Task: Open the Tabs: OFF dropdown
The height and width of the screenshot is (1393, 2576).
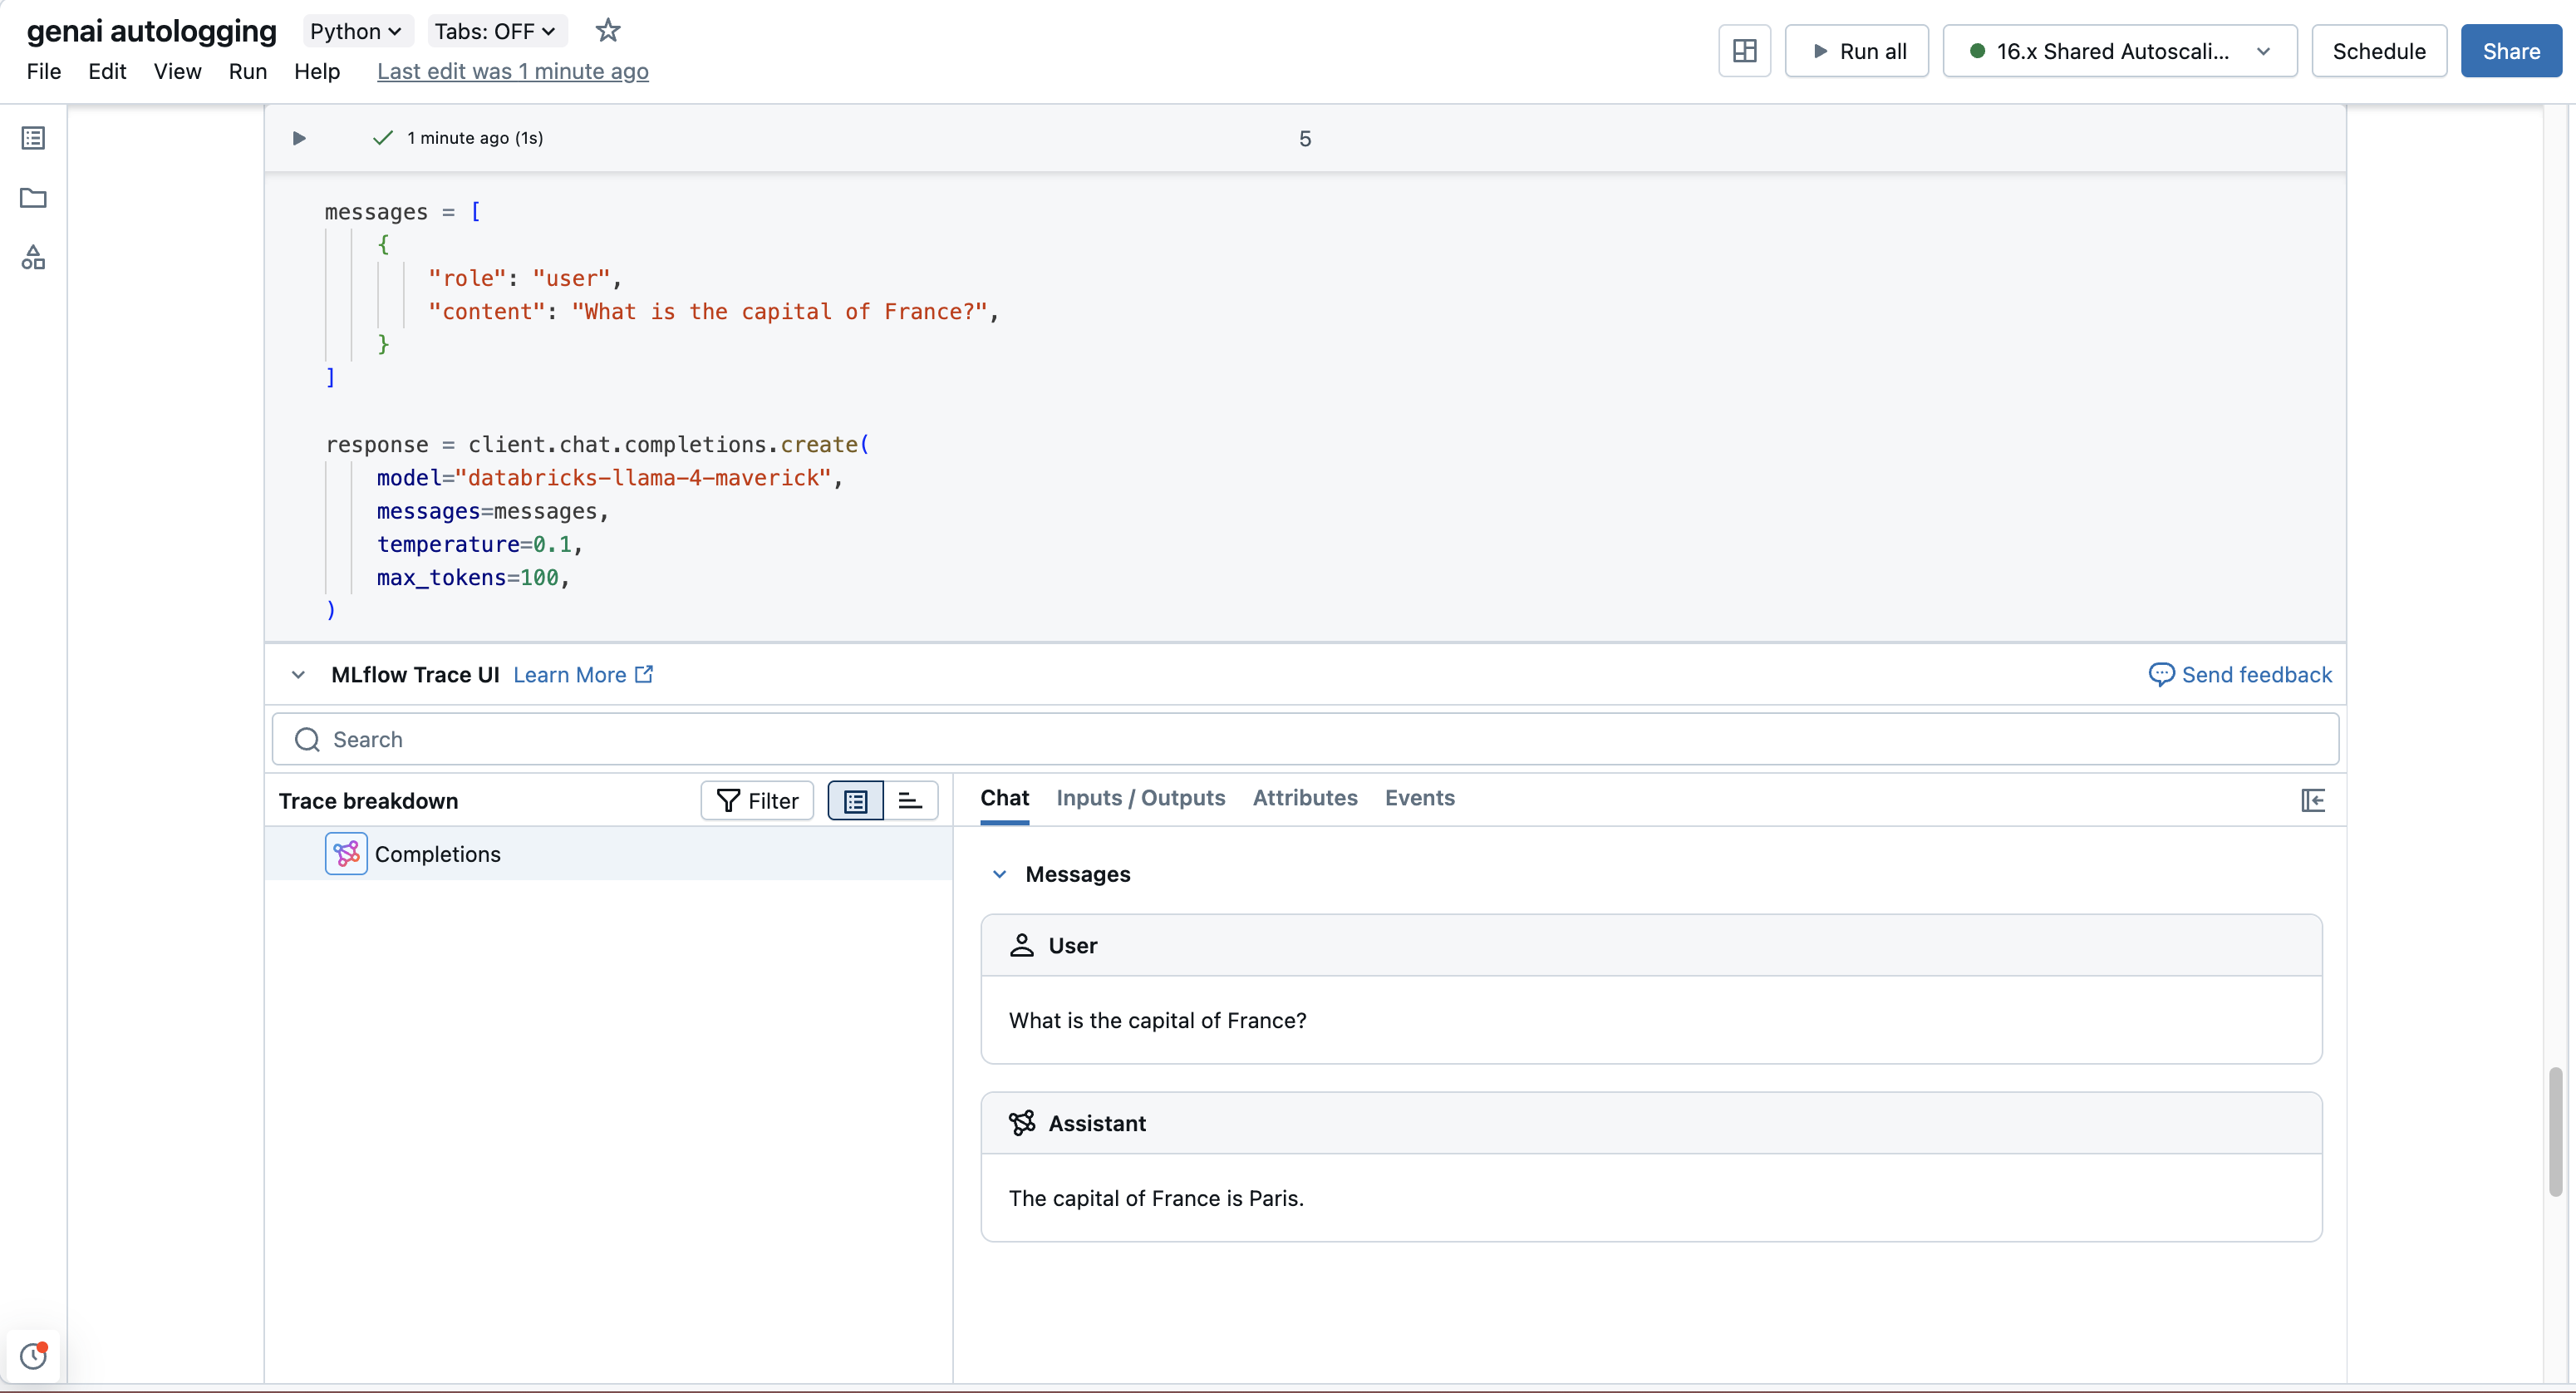Action: point(495,31)
